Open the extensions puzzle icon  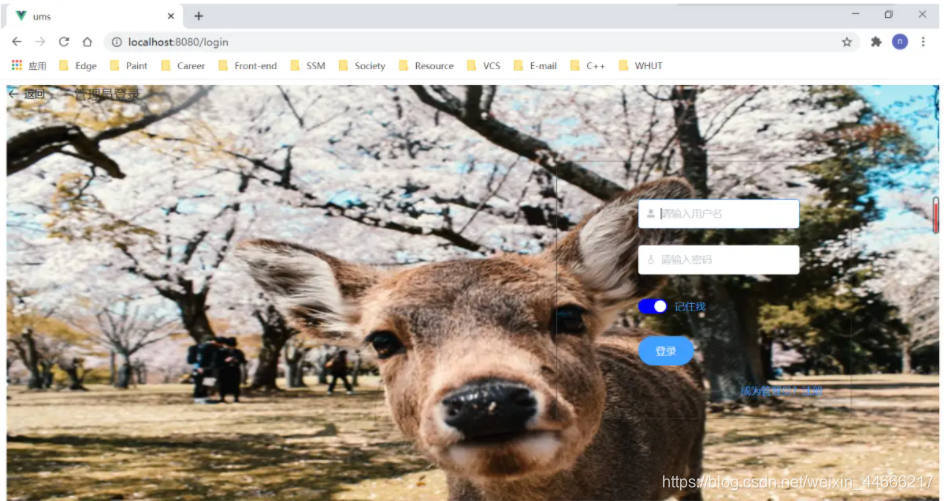876,42
